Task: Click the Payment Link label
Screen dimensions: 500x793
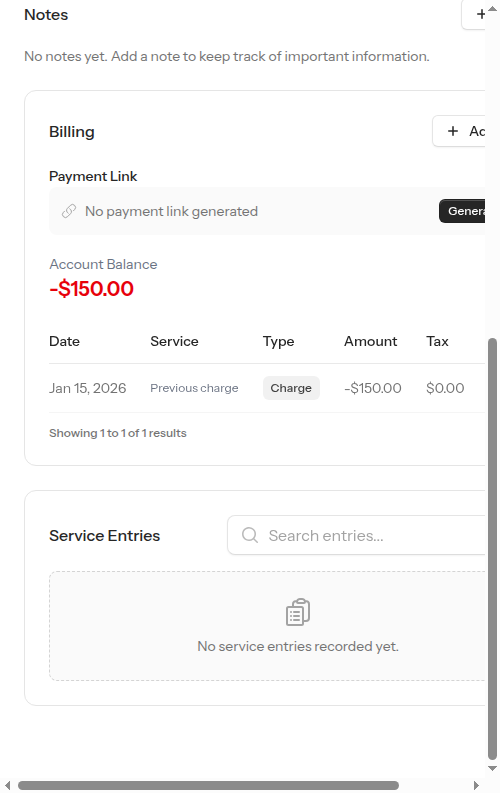Action: click(93, 176)
